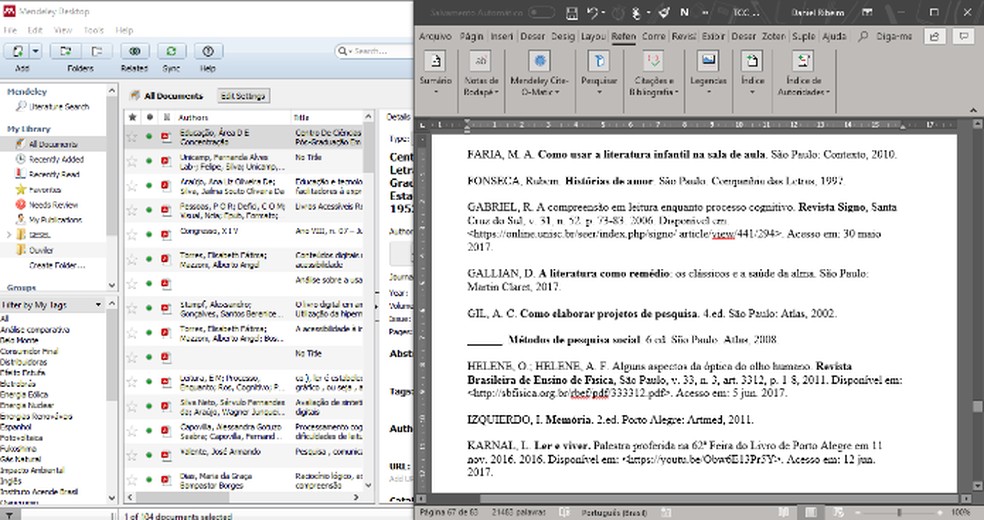The height and width of the screenshot is (520, 984).
Task: Switch to the Layout ribbon tab
Action: pos(593,36)
